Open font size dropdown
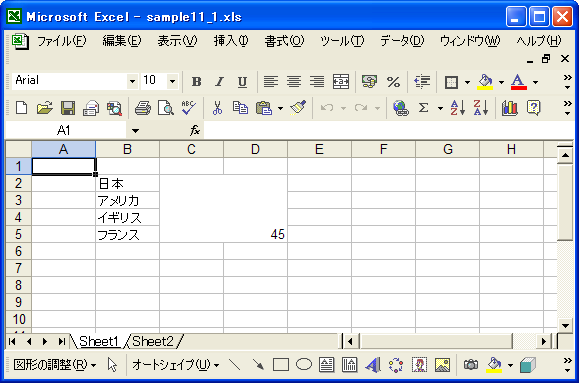The height and width of the screenshot is (383, 579). 172,81
